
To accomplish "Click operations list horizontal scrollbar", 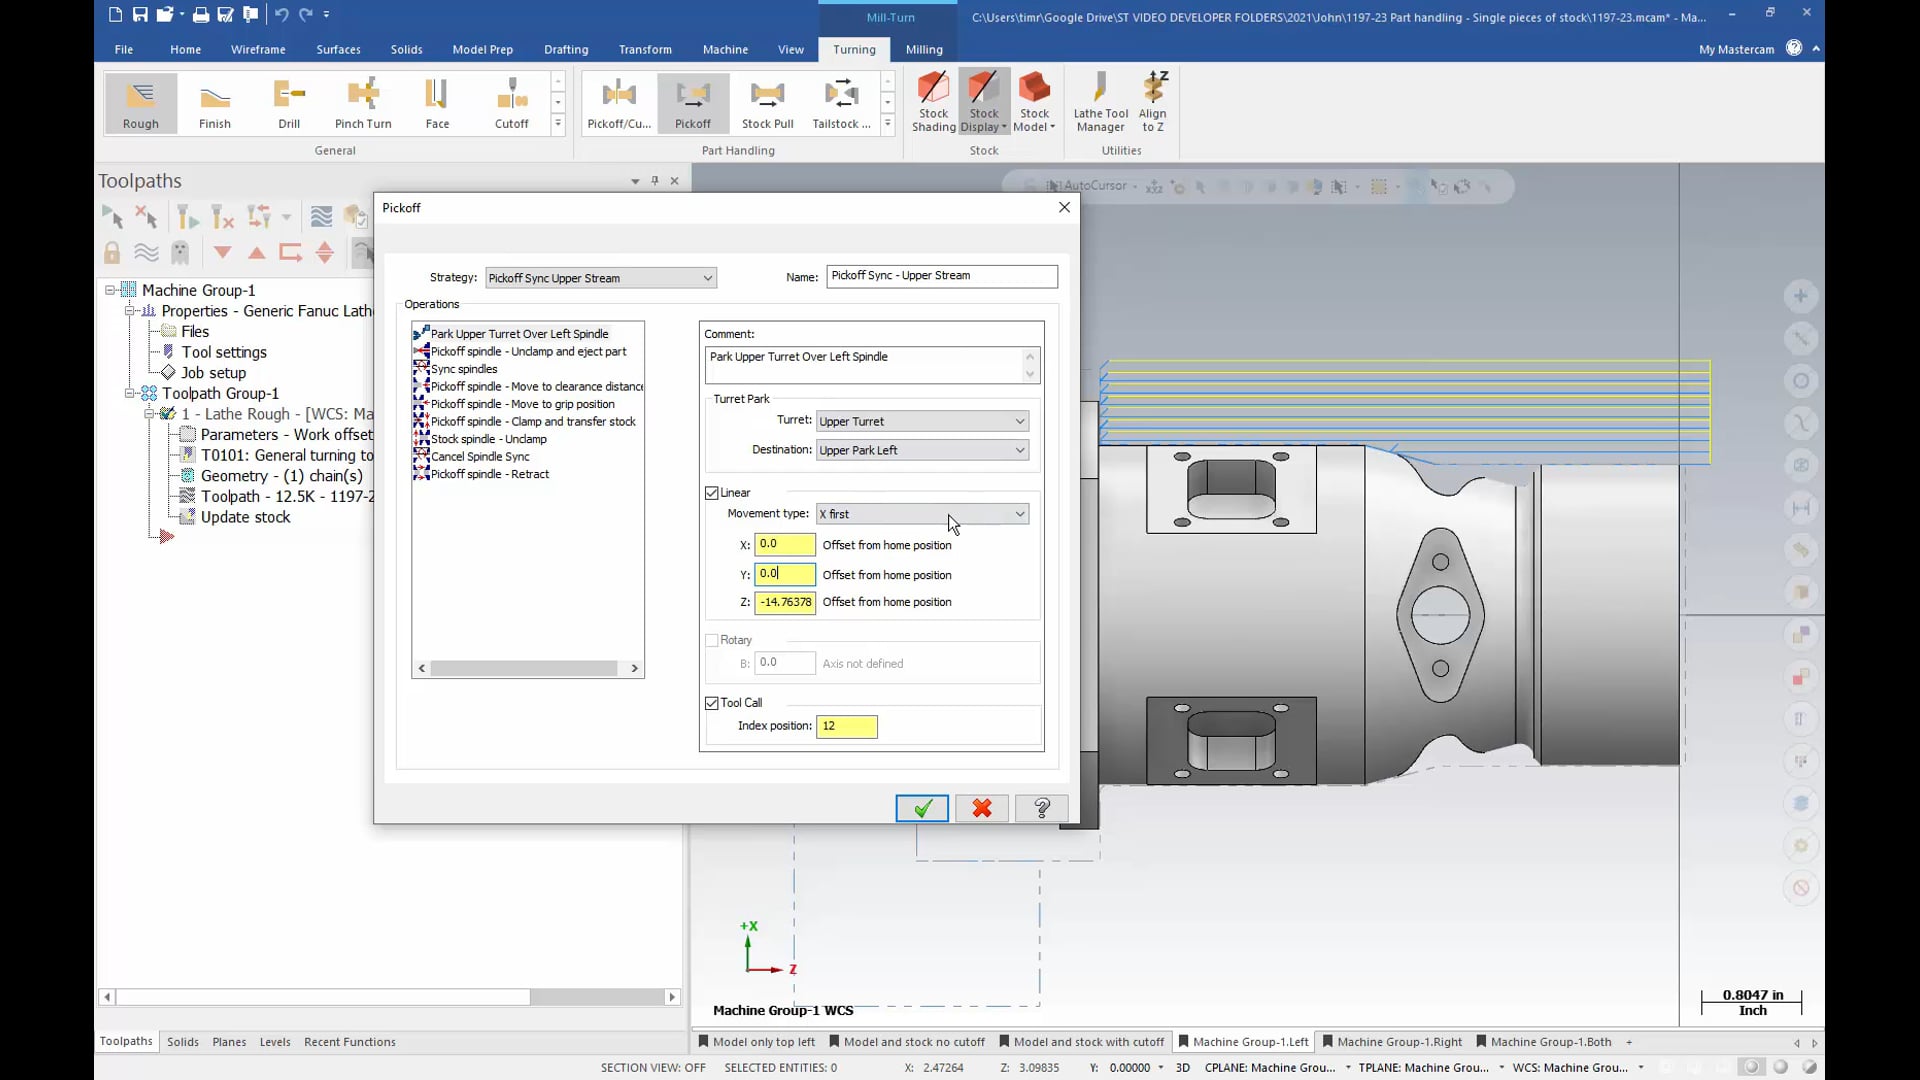I will [x=524, y=668].
